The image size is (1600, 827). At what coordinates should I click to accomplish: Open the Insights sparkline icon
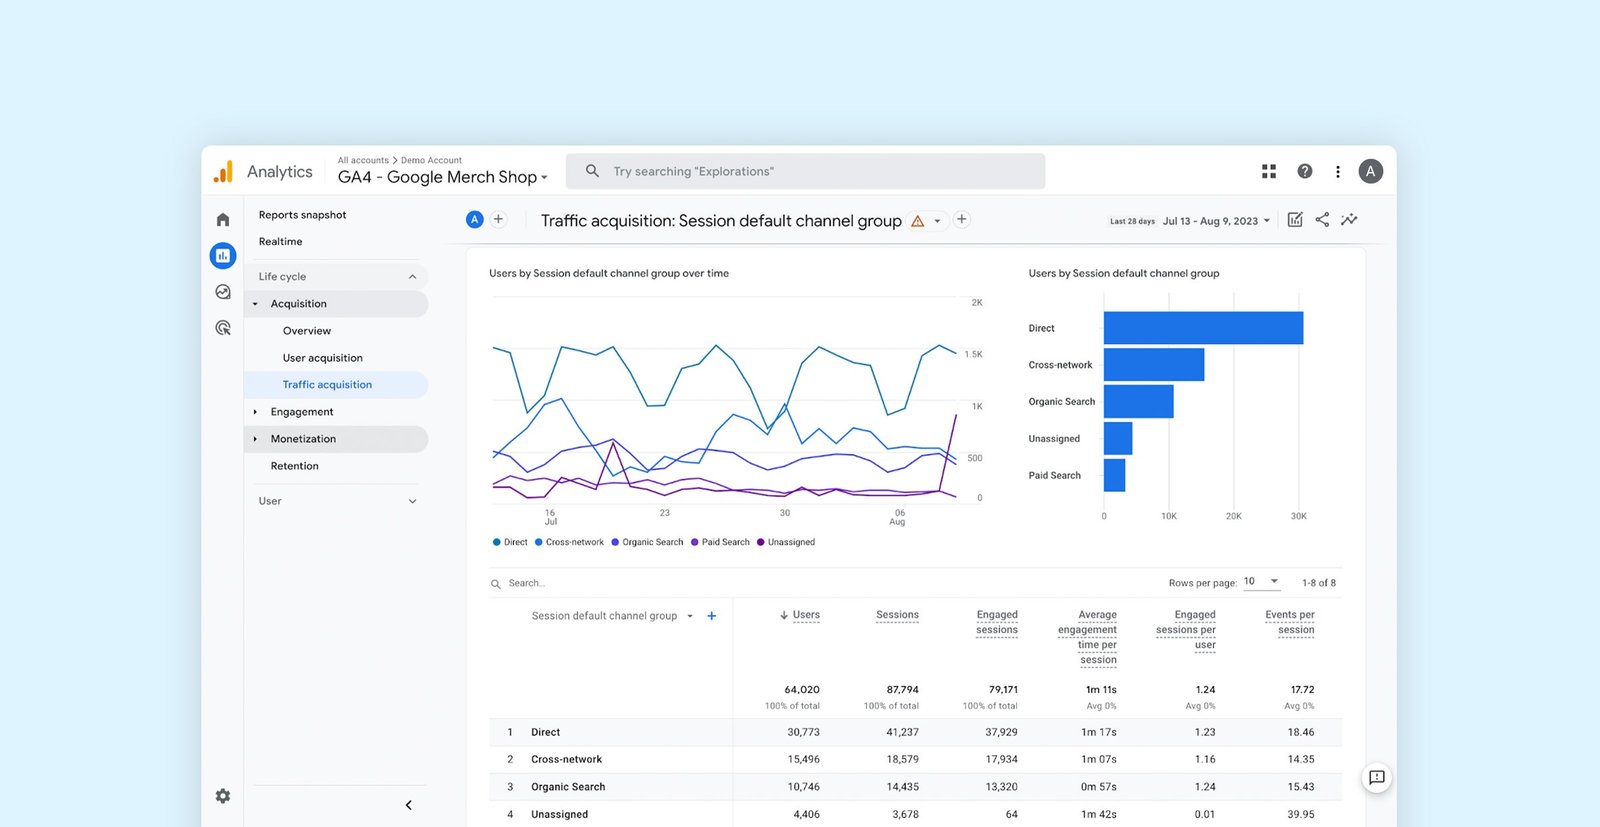pos(1349,220)
